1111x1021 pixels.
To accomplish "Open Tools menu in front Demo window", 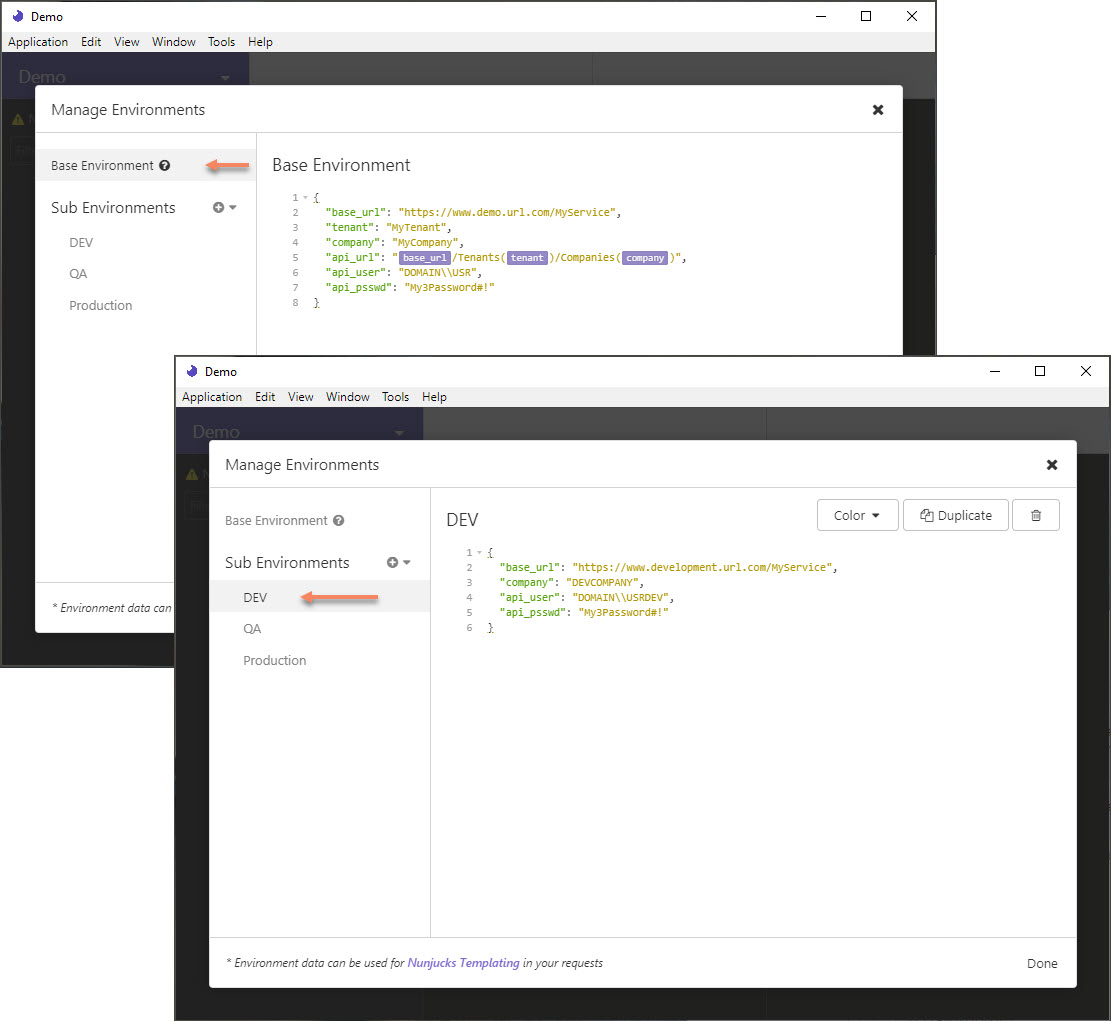I will coord(395,397).
